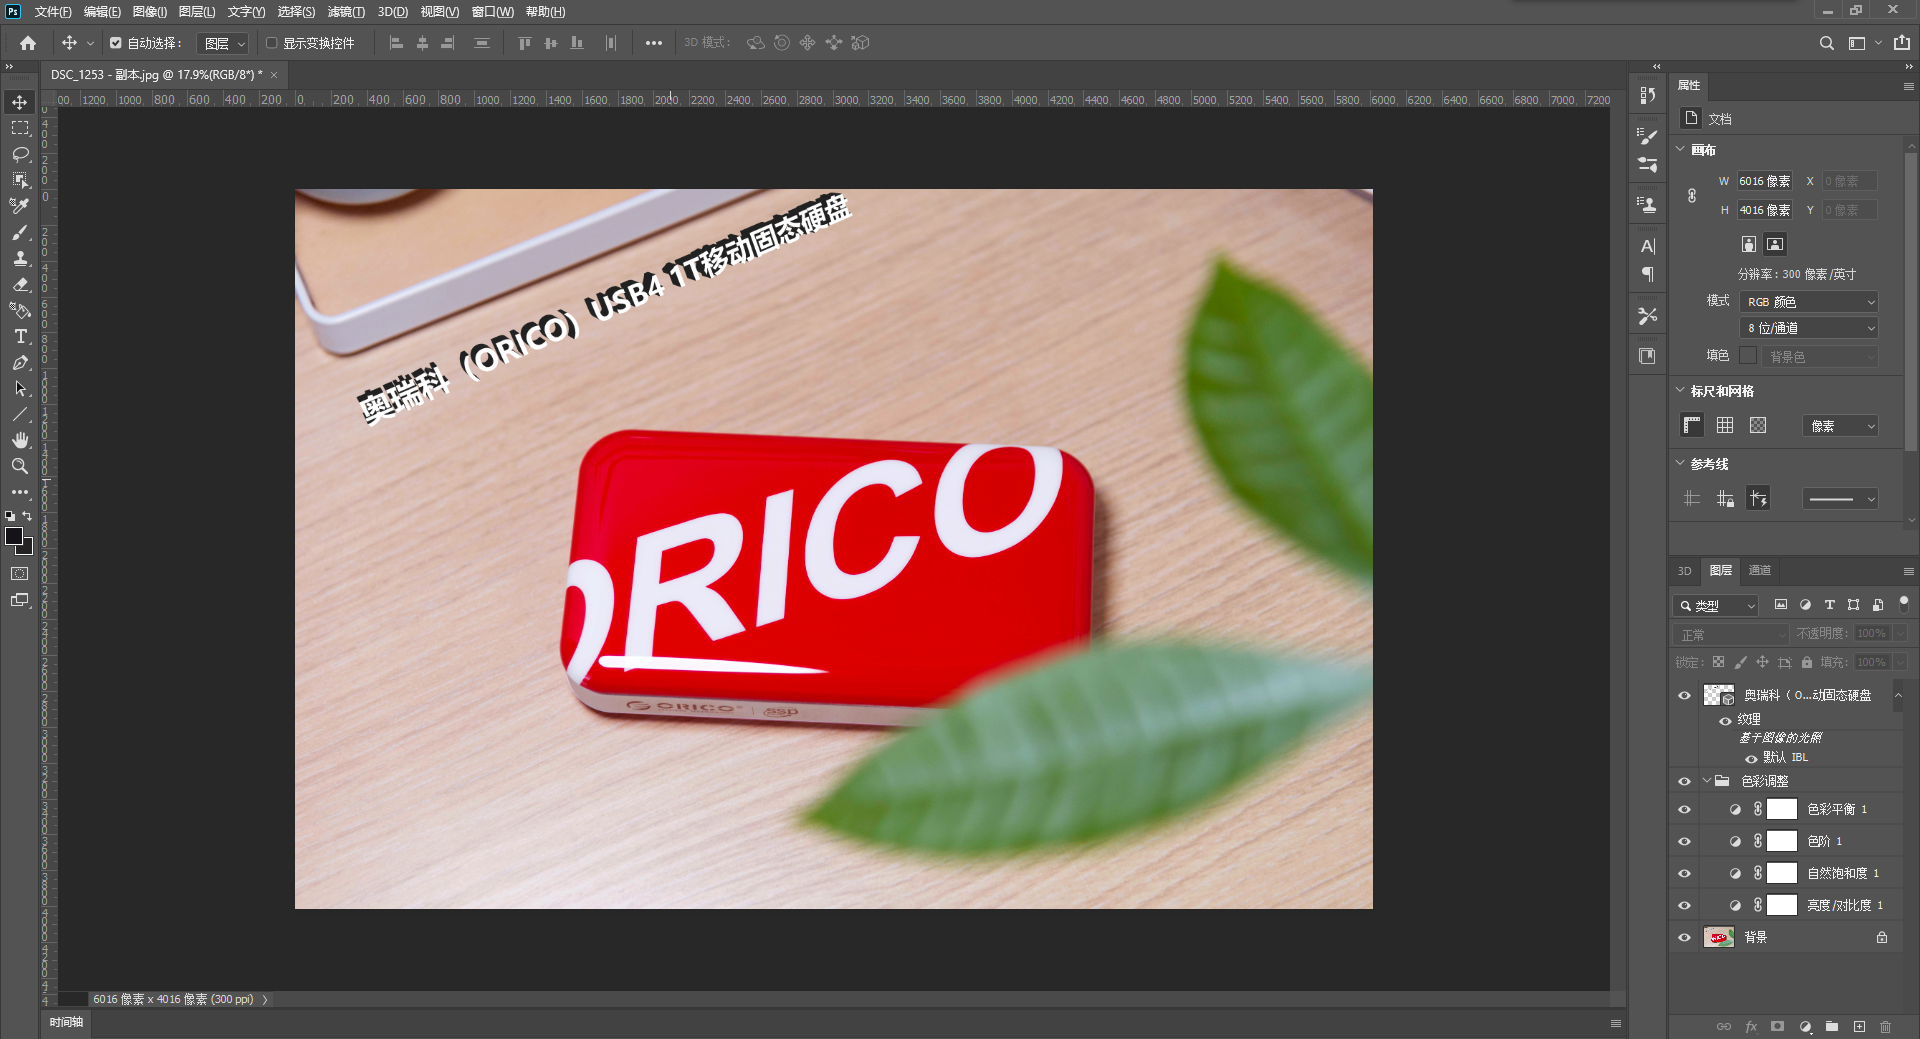Hide the 亮度/对比度 1 layer

pos(1684,905)
